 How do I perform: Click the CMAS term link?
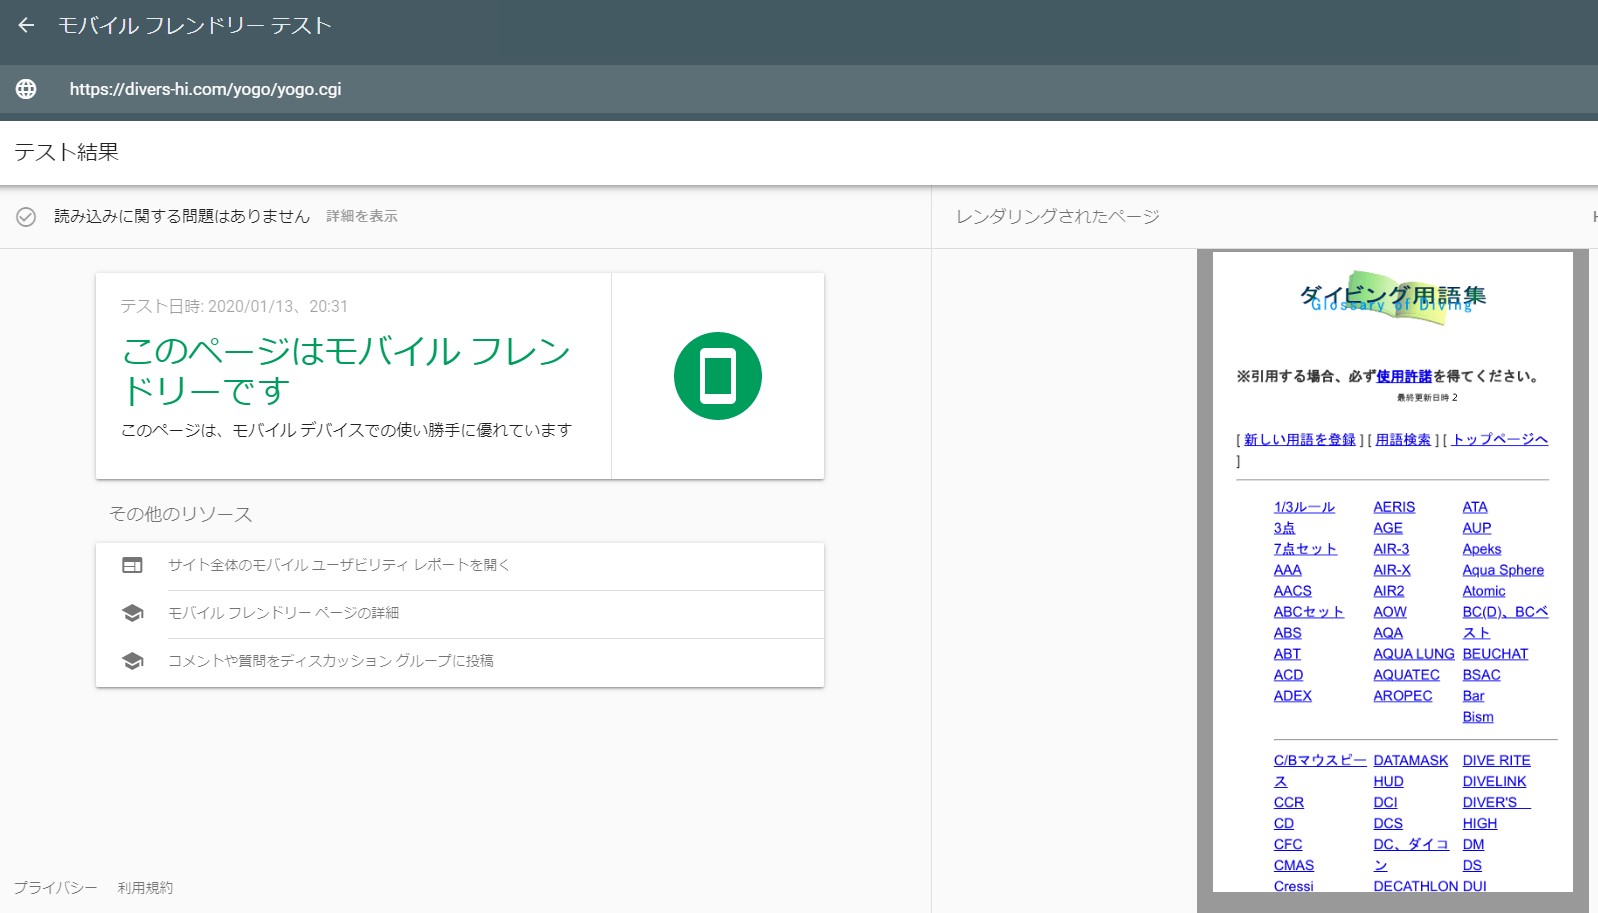1294,865
